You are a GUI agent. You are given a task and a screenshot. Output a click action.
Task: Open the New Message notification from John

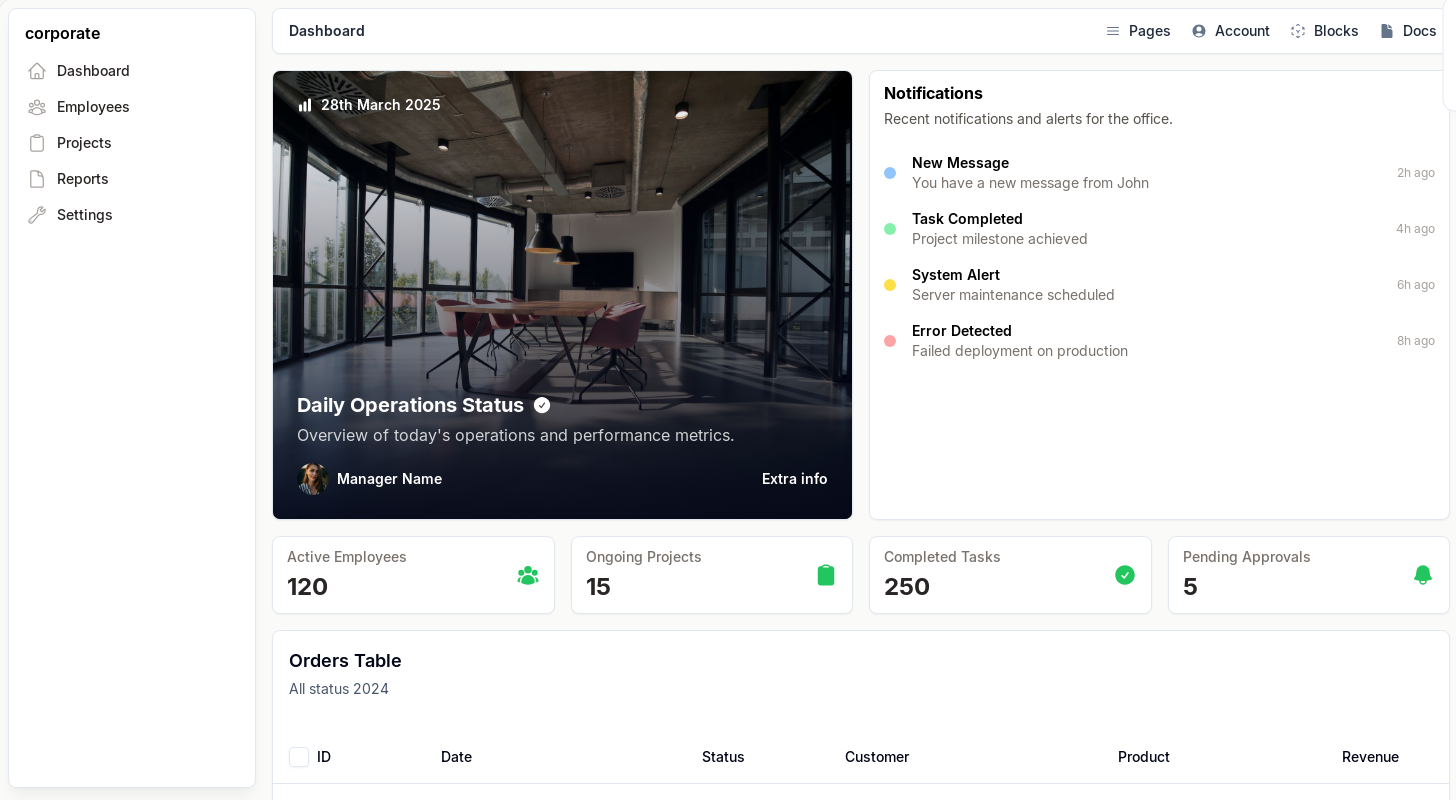tap(1030, 173)
